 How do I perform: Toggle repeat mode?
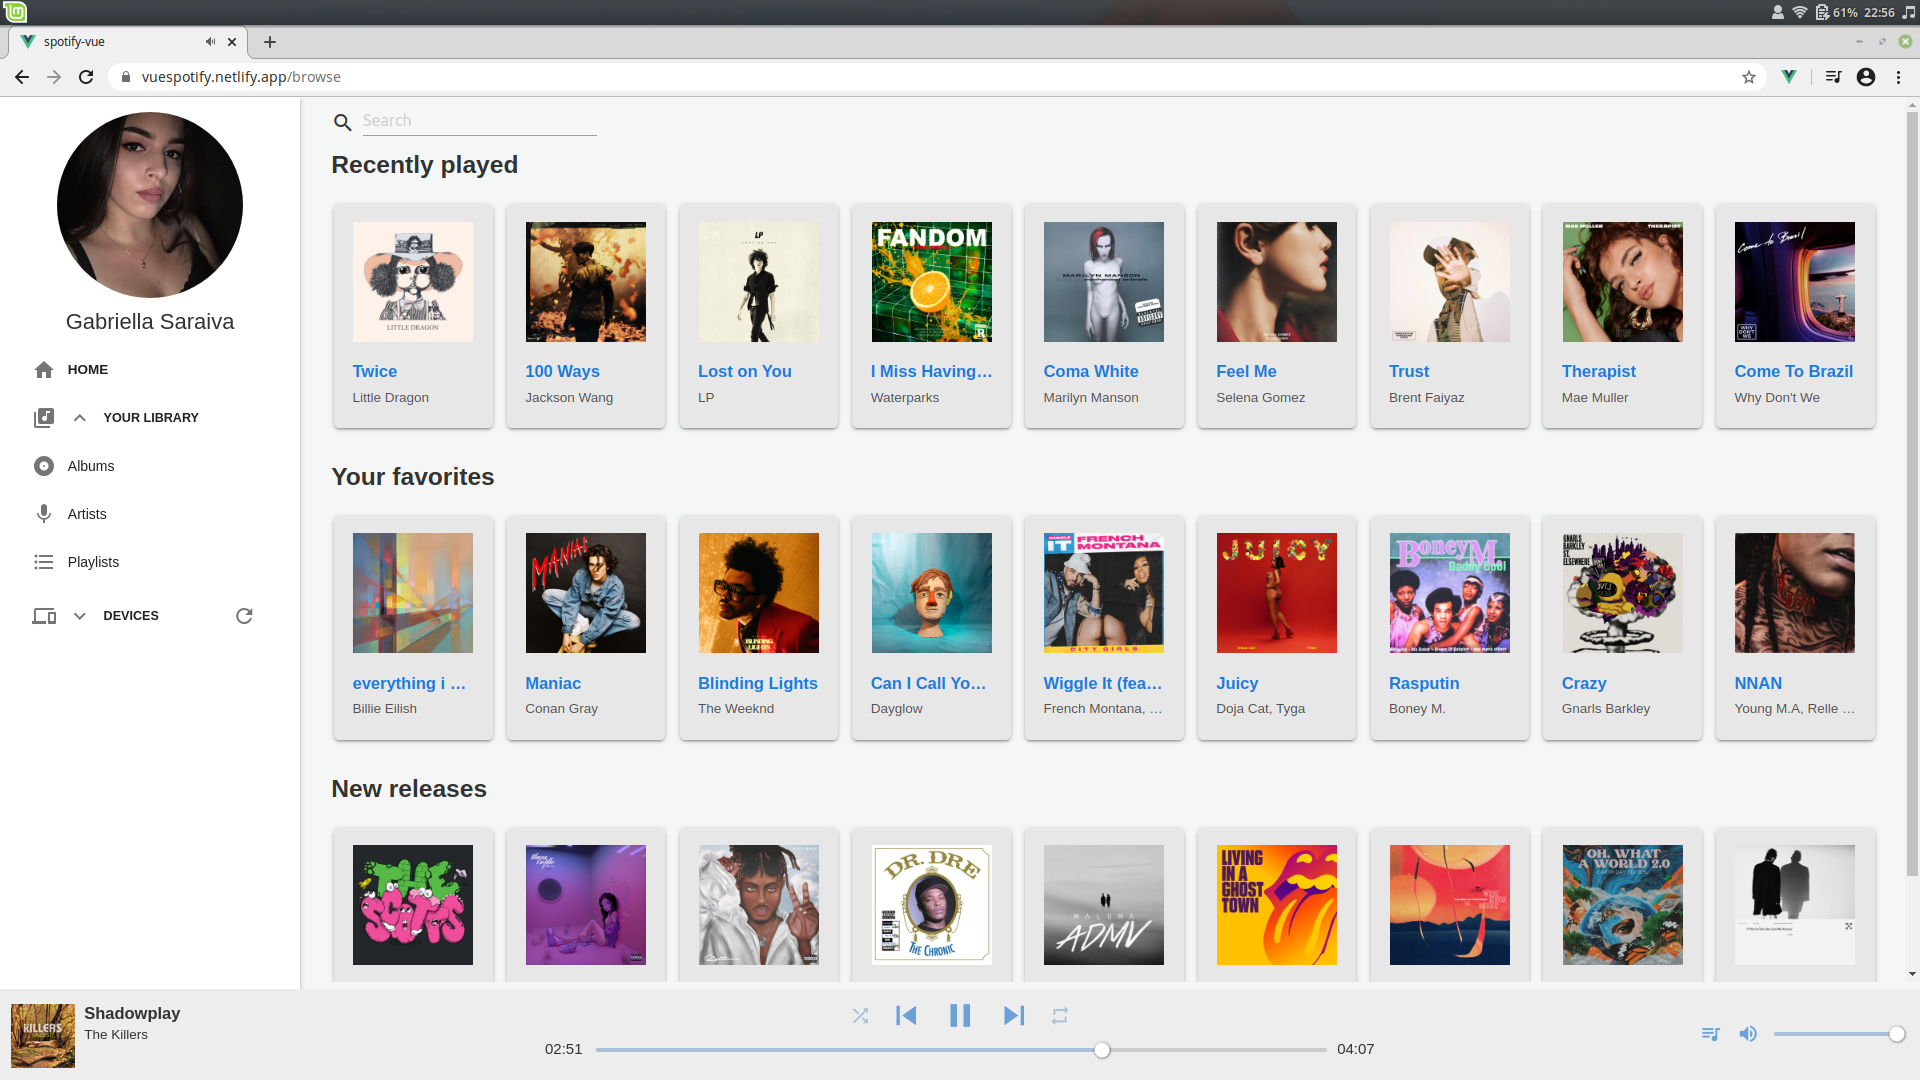pos(1060,1016)
